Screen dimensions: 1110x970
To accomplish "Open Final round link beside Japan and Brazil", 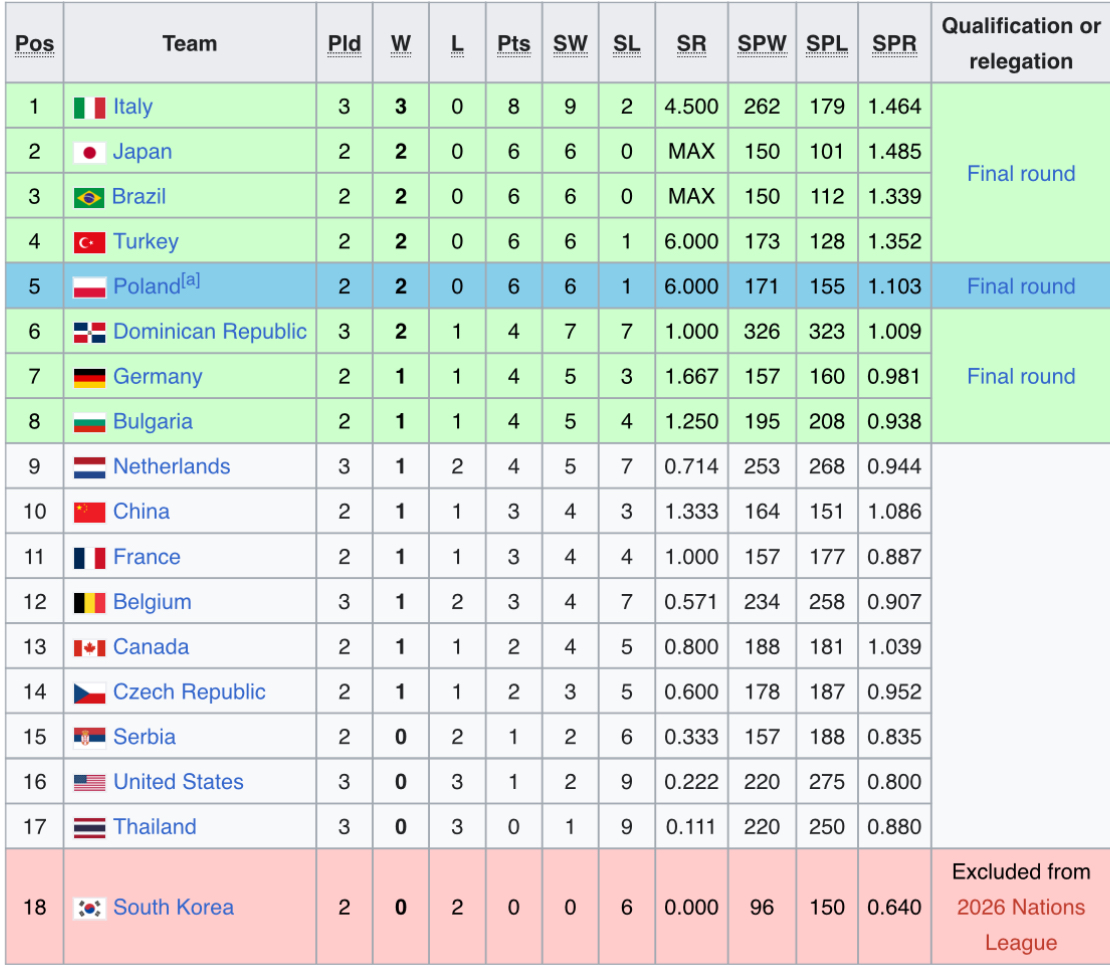I will point(1020,174).
